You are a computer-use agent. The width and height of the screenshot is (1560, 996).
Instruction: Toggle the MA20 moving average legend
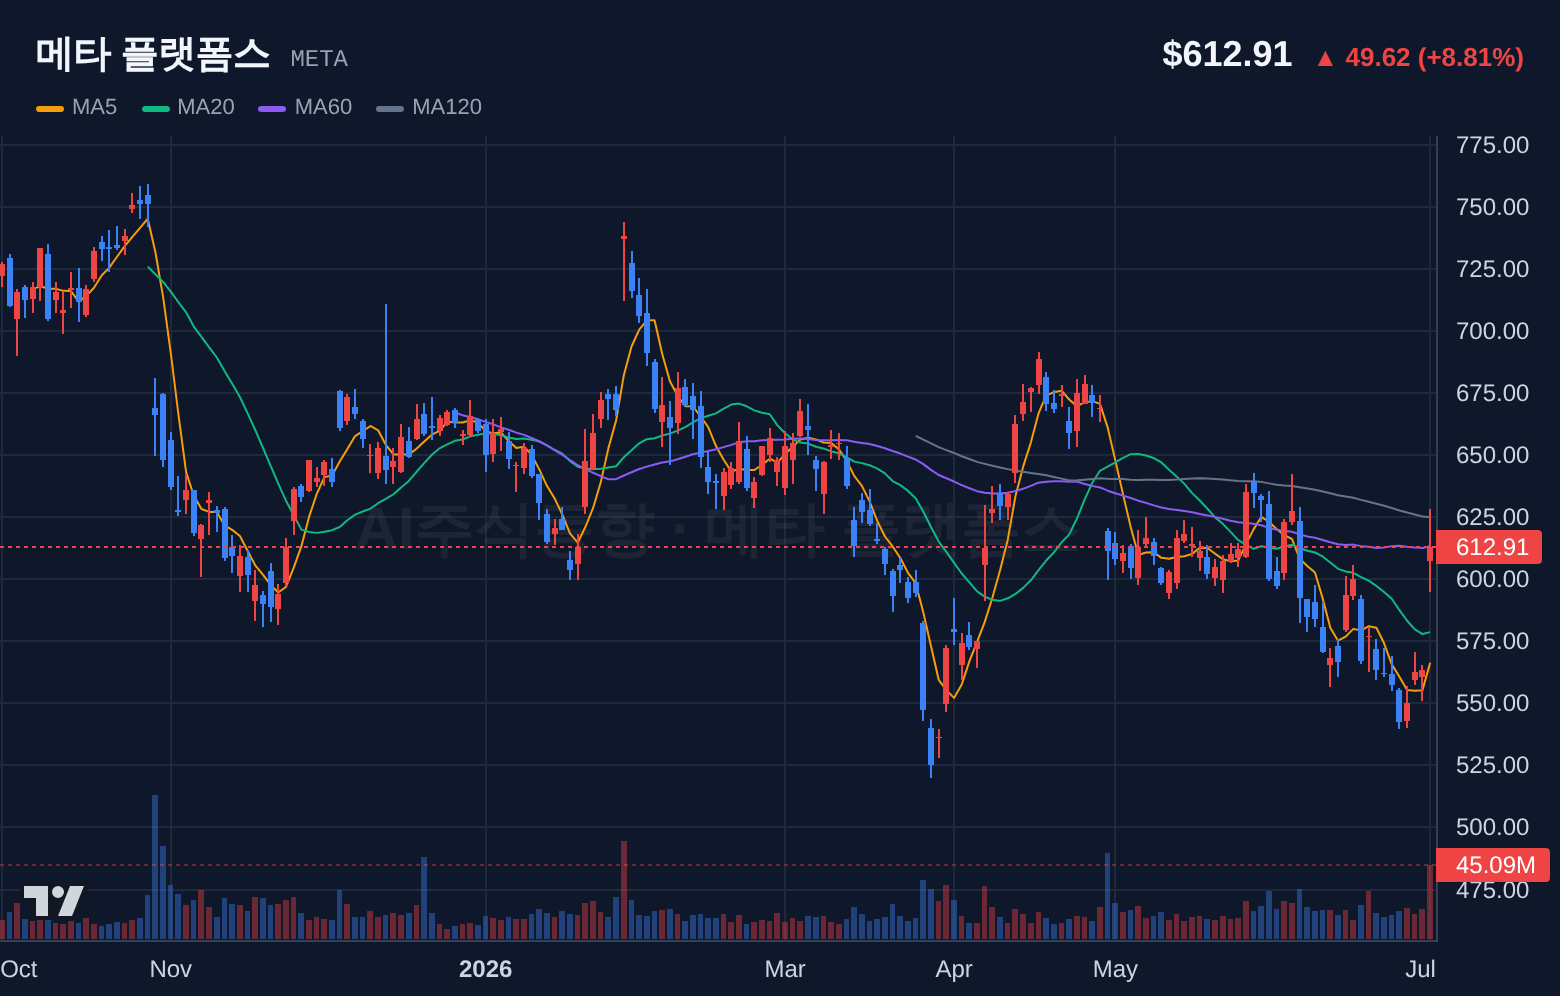[188, 107]
